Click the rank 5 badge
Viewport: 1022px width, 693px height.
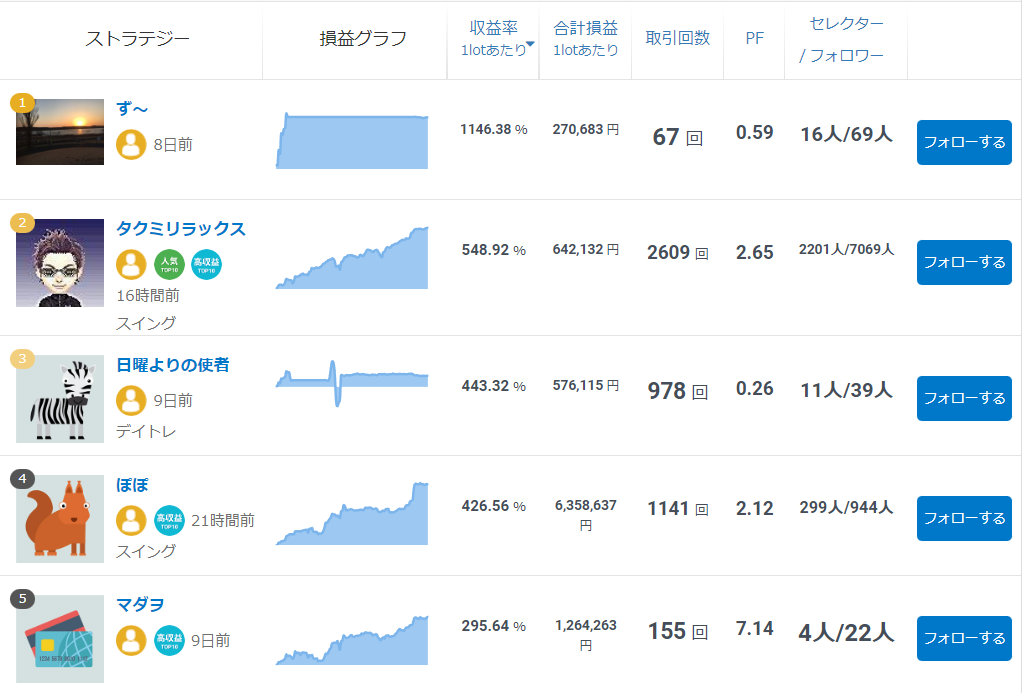(x=22, y=598)
